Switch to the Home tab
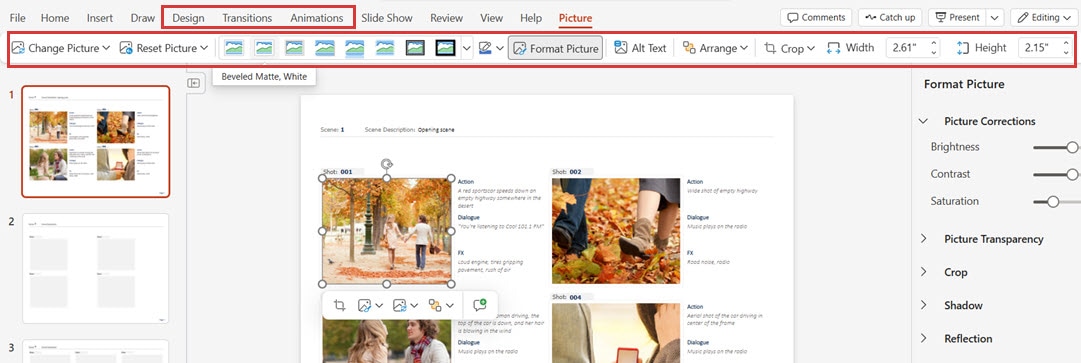Screen dimensions: 1081x363 [x=54, y=18]
